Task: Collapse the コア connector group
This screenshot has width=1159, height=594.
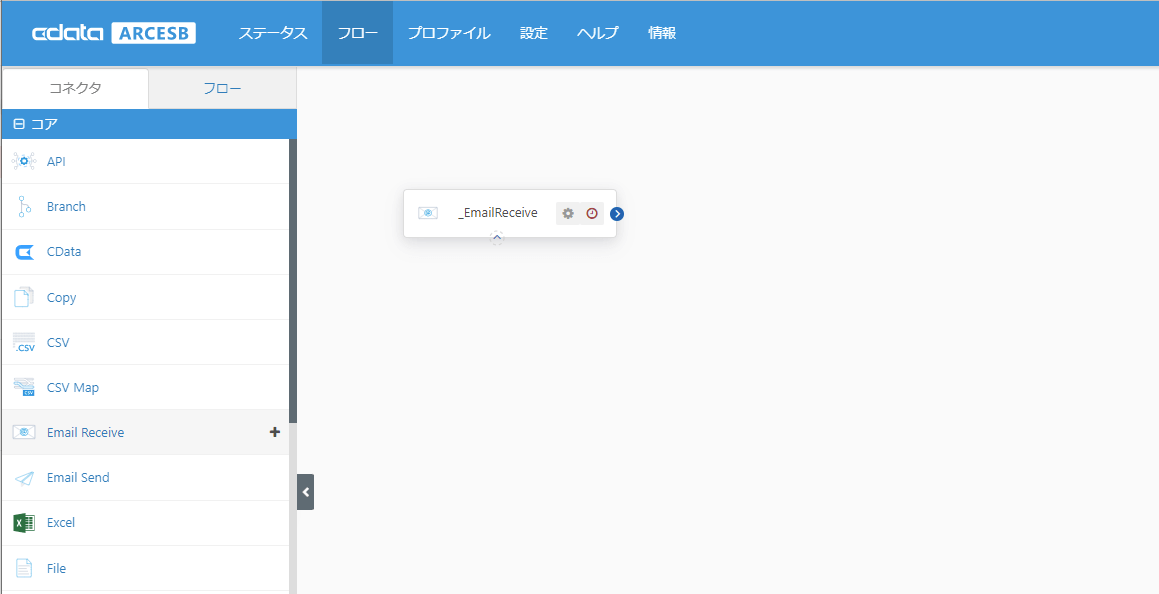Action: 19,124
